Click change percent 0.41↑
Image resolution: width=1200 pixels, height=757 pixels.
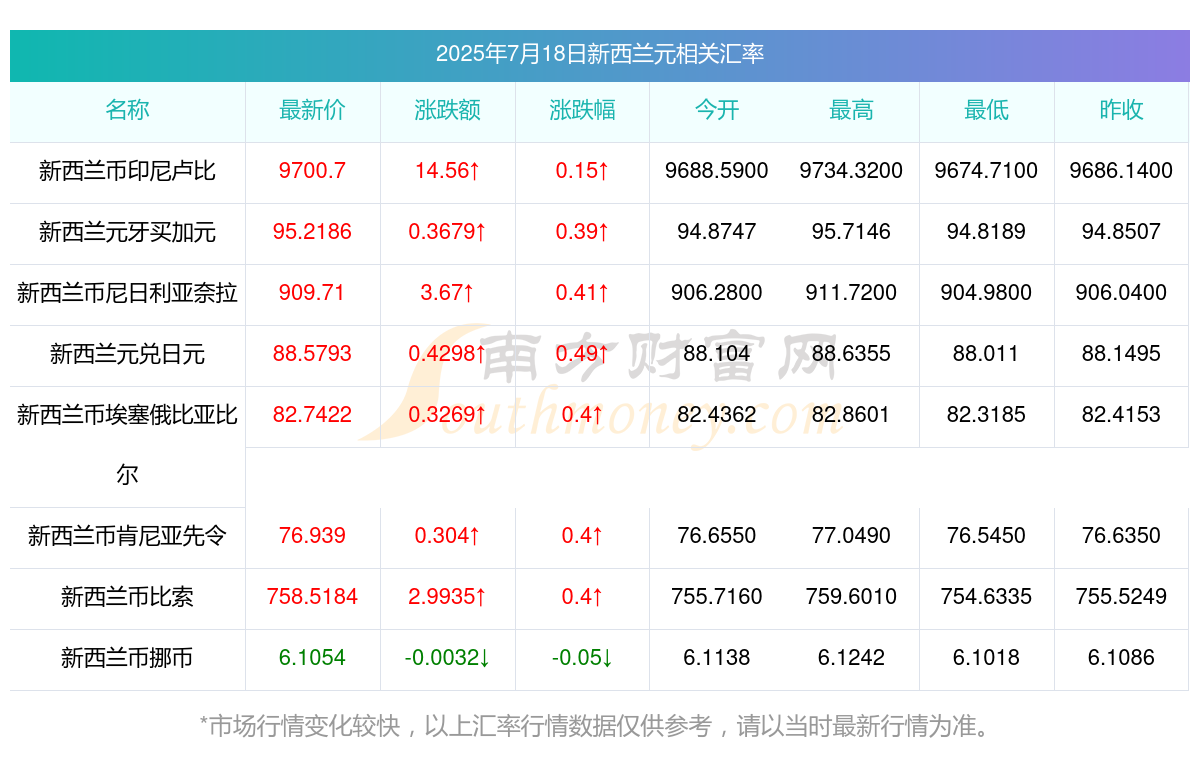[x=582, y=293]
